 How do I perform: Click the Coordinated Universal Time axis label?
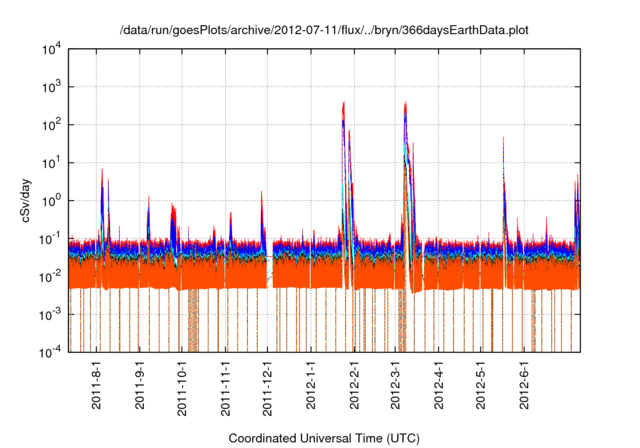click(320, 438)
